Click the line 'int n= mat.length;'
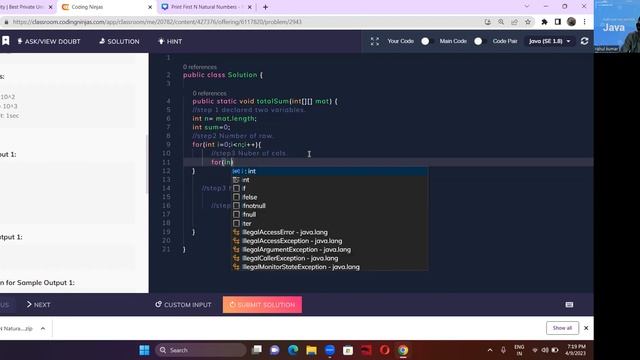The image size is (640, 360). tap(224, 118)
